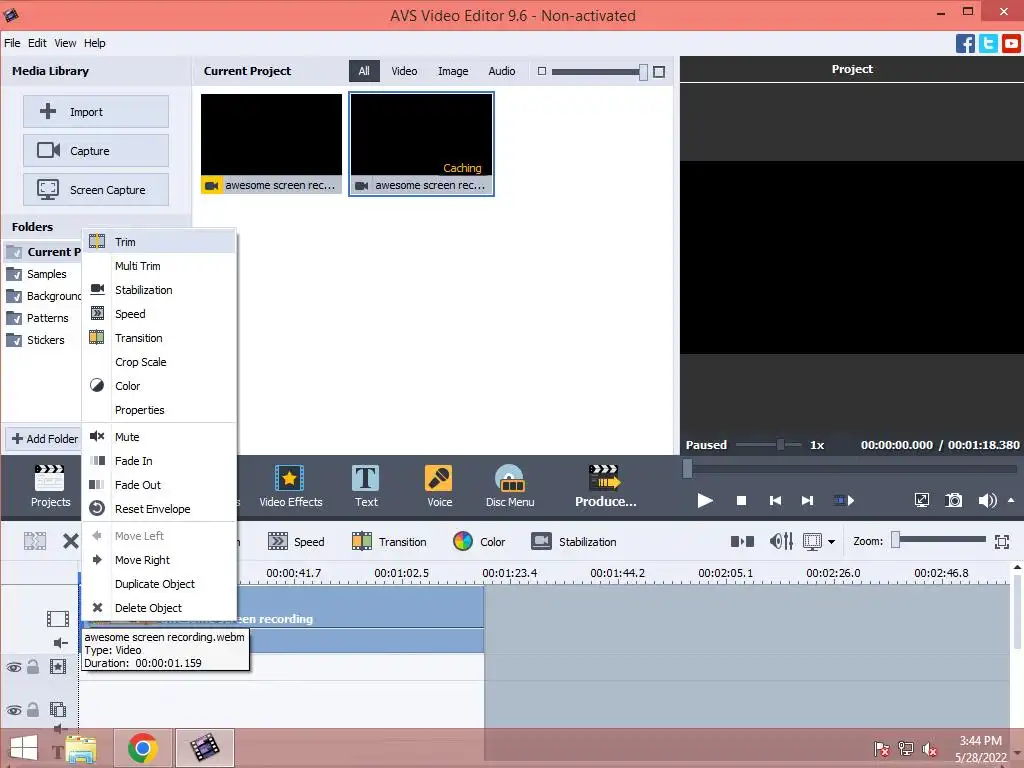Open the YouTube link icon
The height and width of the screenshot is (768, 1024).
[1011, 44]
